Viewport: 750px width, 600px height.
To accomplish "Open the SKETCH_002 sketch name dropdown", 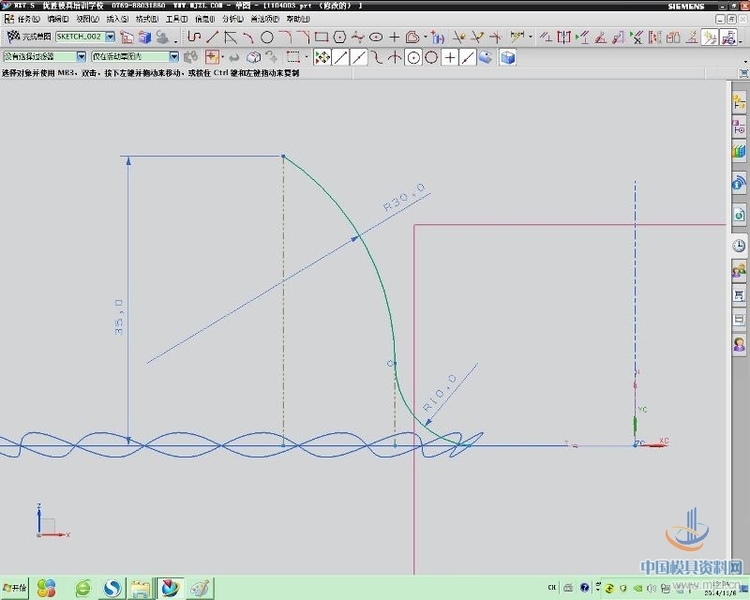I will [x=109, y=37].
